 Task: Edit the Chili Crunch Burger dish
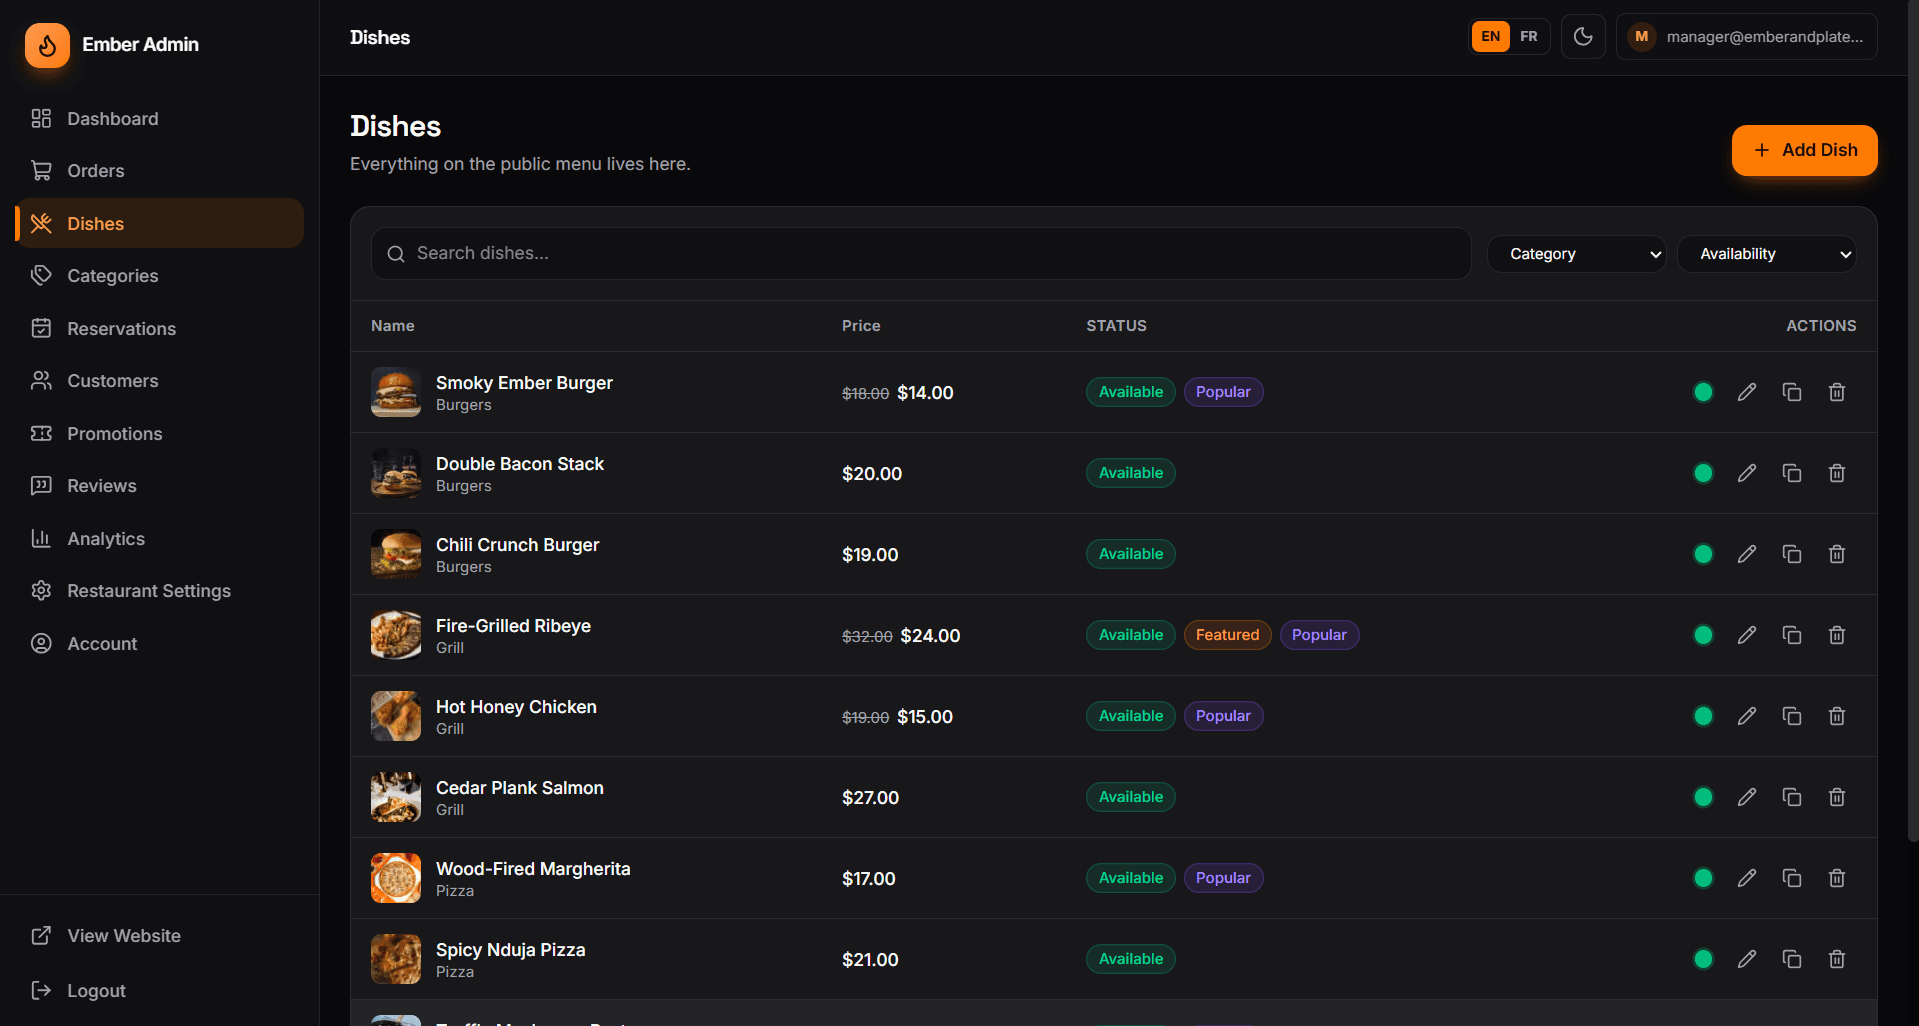point(1747,554)
